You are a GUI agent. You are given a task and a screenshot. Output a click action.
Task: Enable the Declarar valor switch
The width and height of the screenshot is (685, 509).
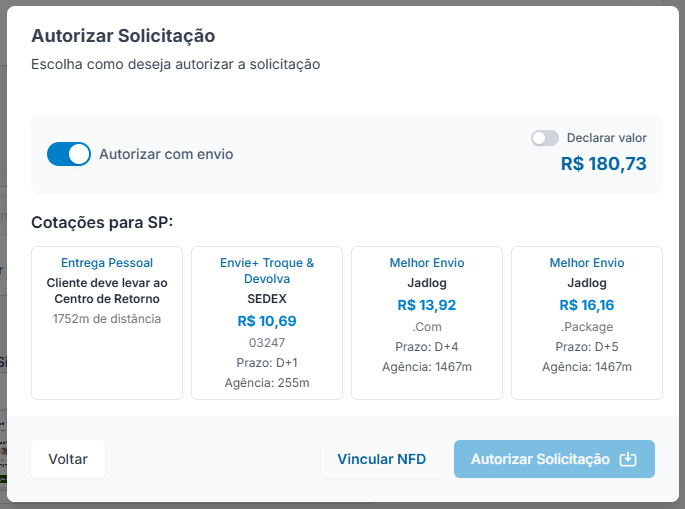tap(545, 138)
